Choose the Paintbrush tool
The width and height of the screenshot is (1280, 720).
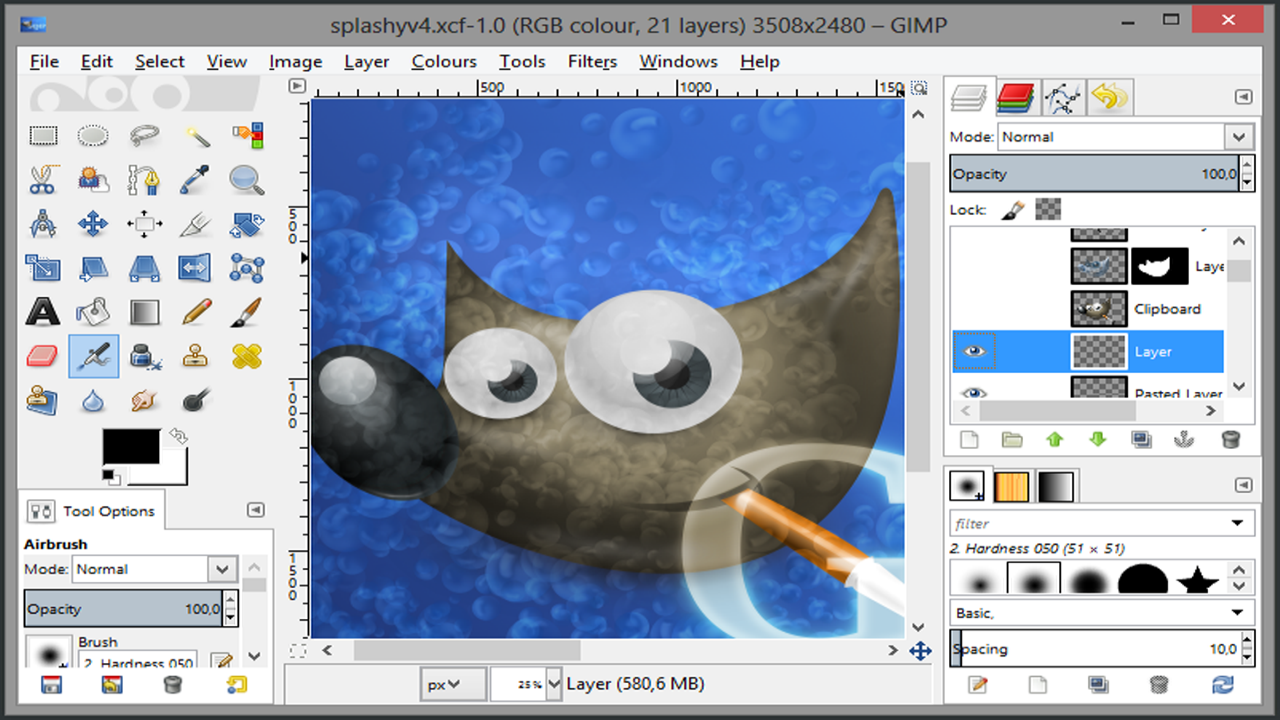tap(246, 311)
